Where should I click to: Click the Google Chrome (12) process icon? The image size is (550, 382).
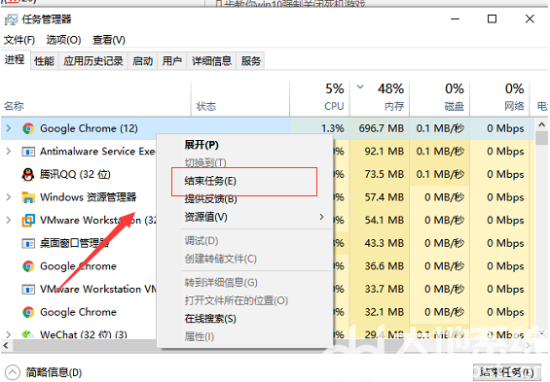coord(28,128)
